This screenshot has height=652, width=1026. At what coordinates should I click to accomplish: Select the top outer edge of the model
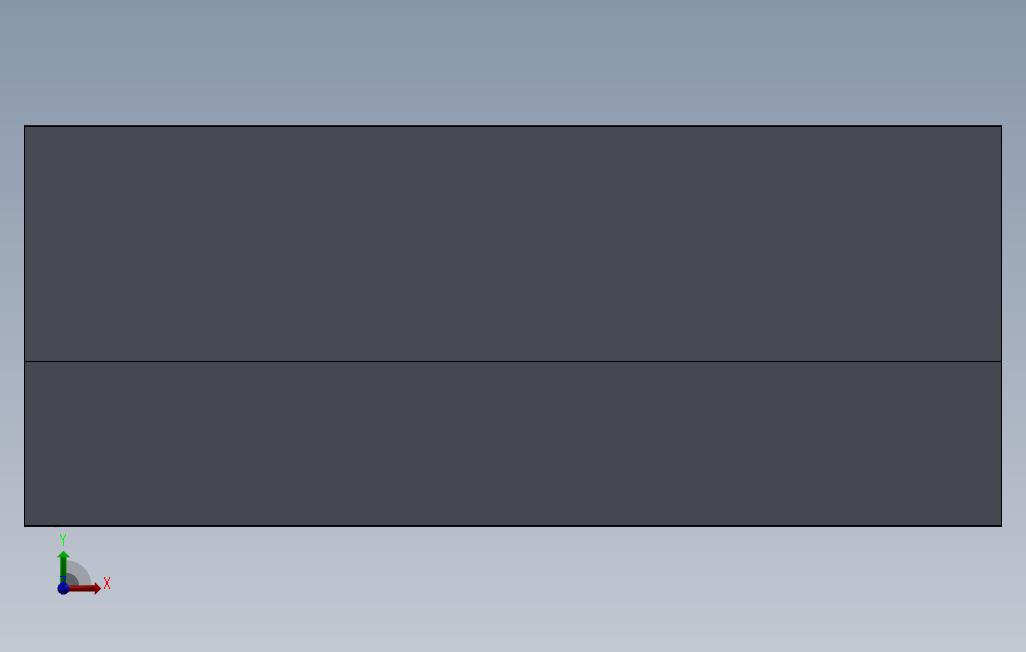[x=513, y=126]
